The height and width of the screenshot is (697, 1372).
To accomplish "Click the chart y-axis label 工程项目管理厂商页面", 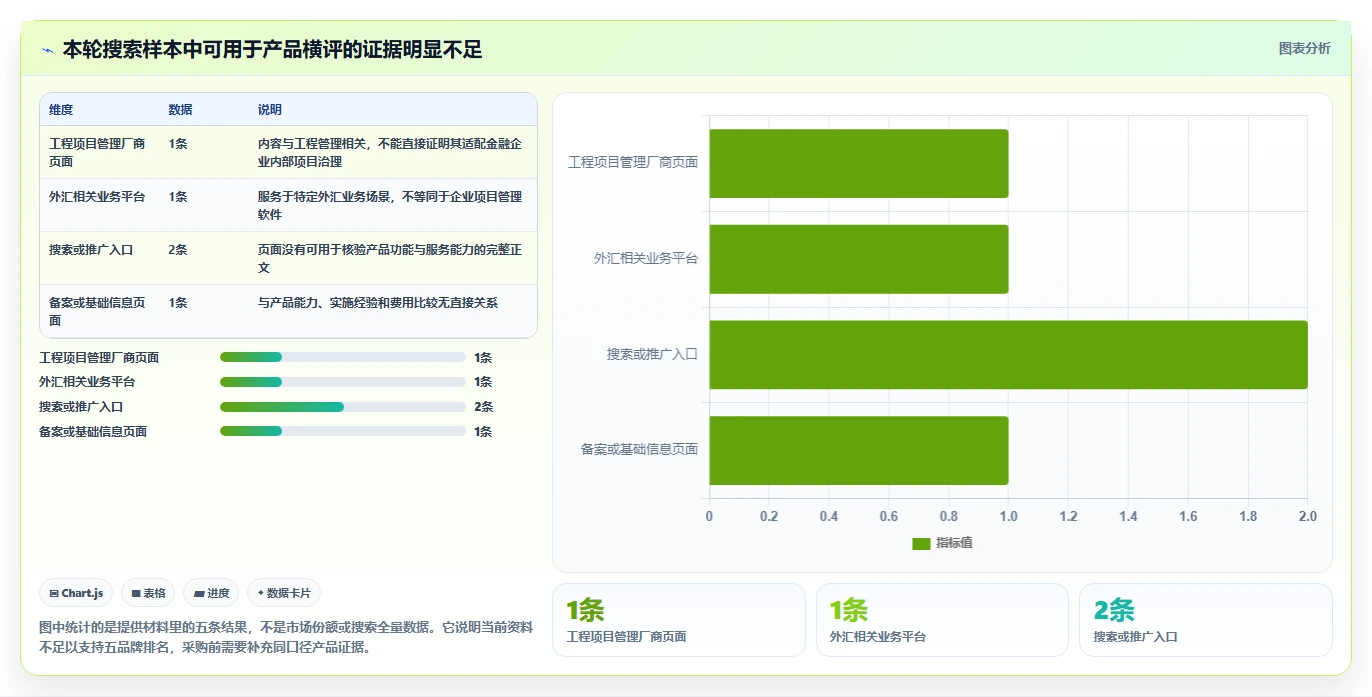I will 634,163.
